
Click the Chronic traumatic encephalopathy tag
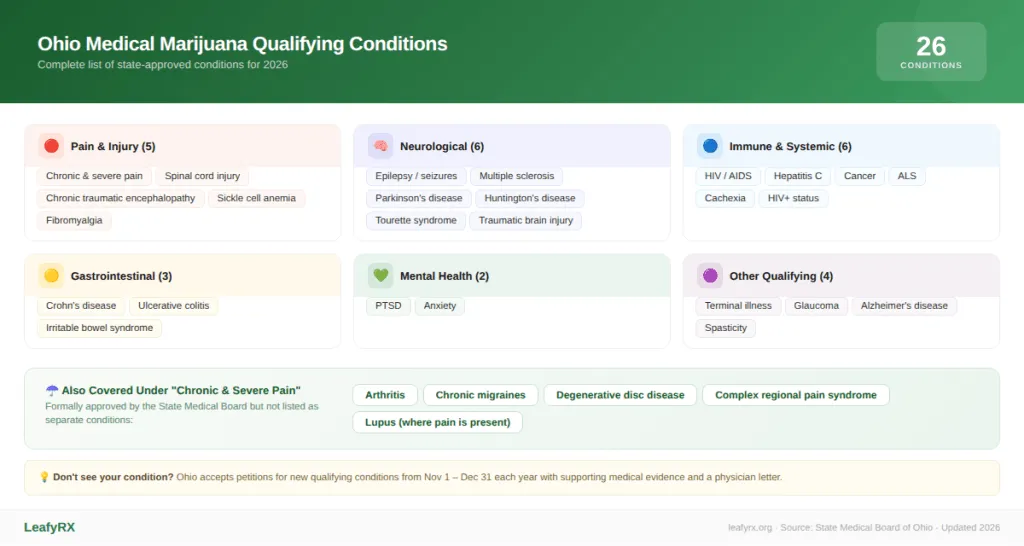click(121, 199)
